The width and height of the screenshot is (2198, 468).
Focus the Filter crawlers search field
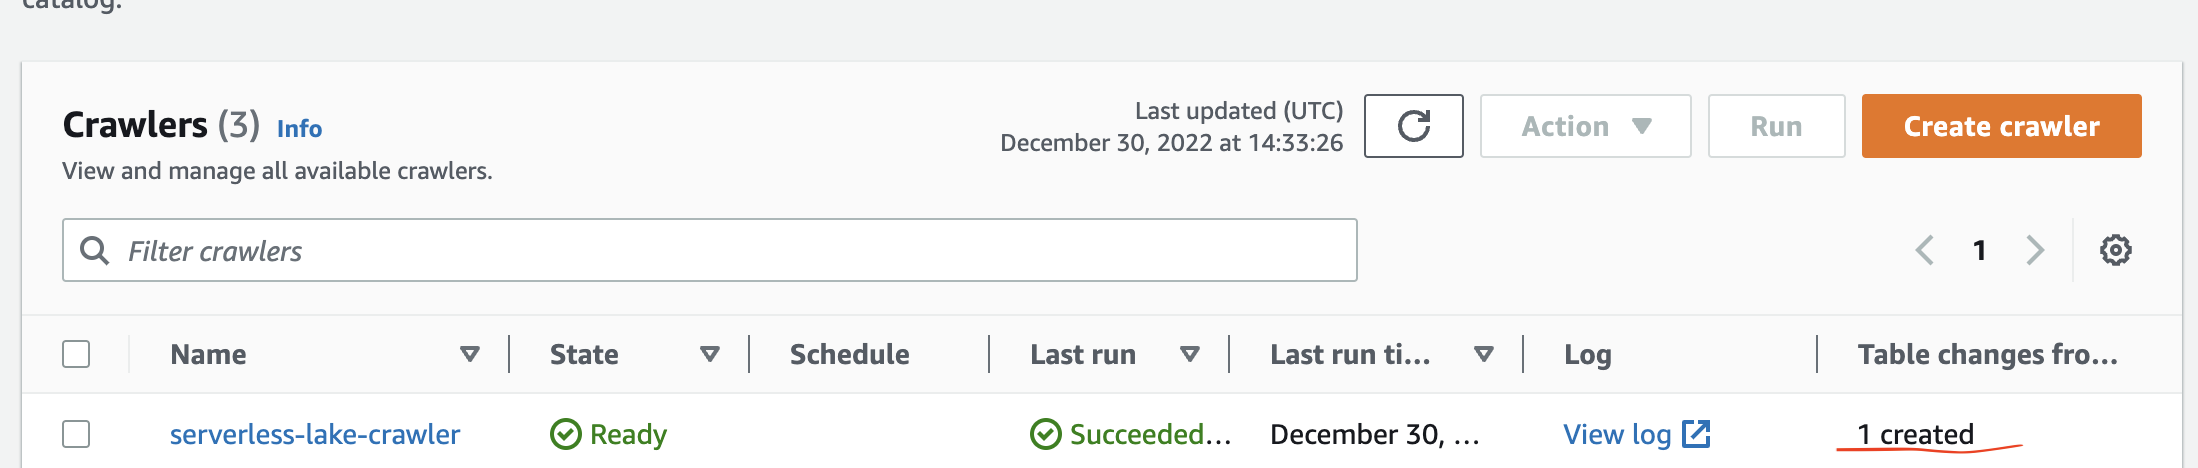tap(709, 250)
